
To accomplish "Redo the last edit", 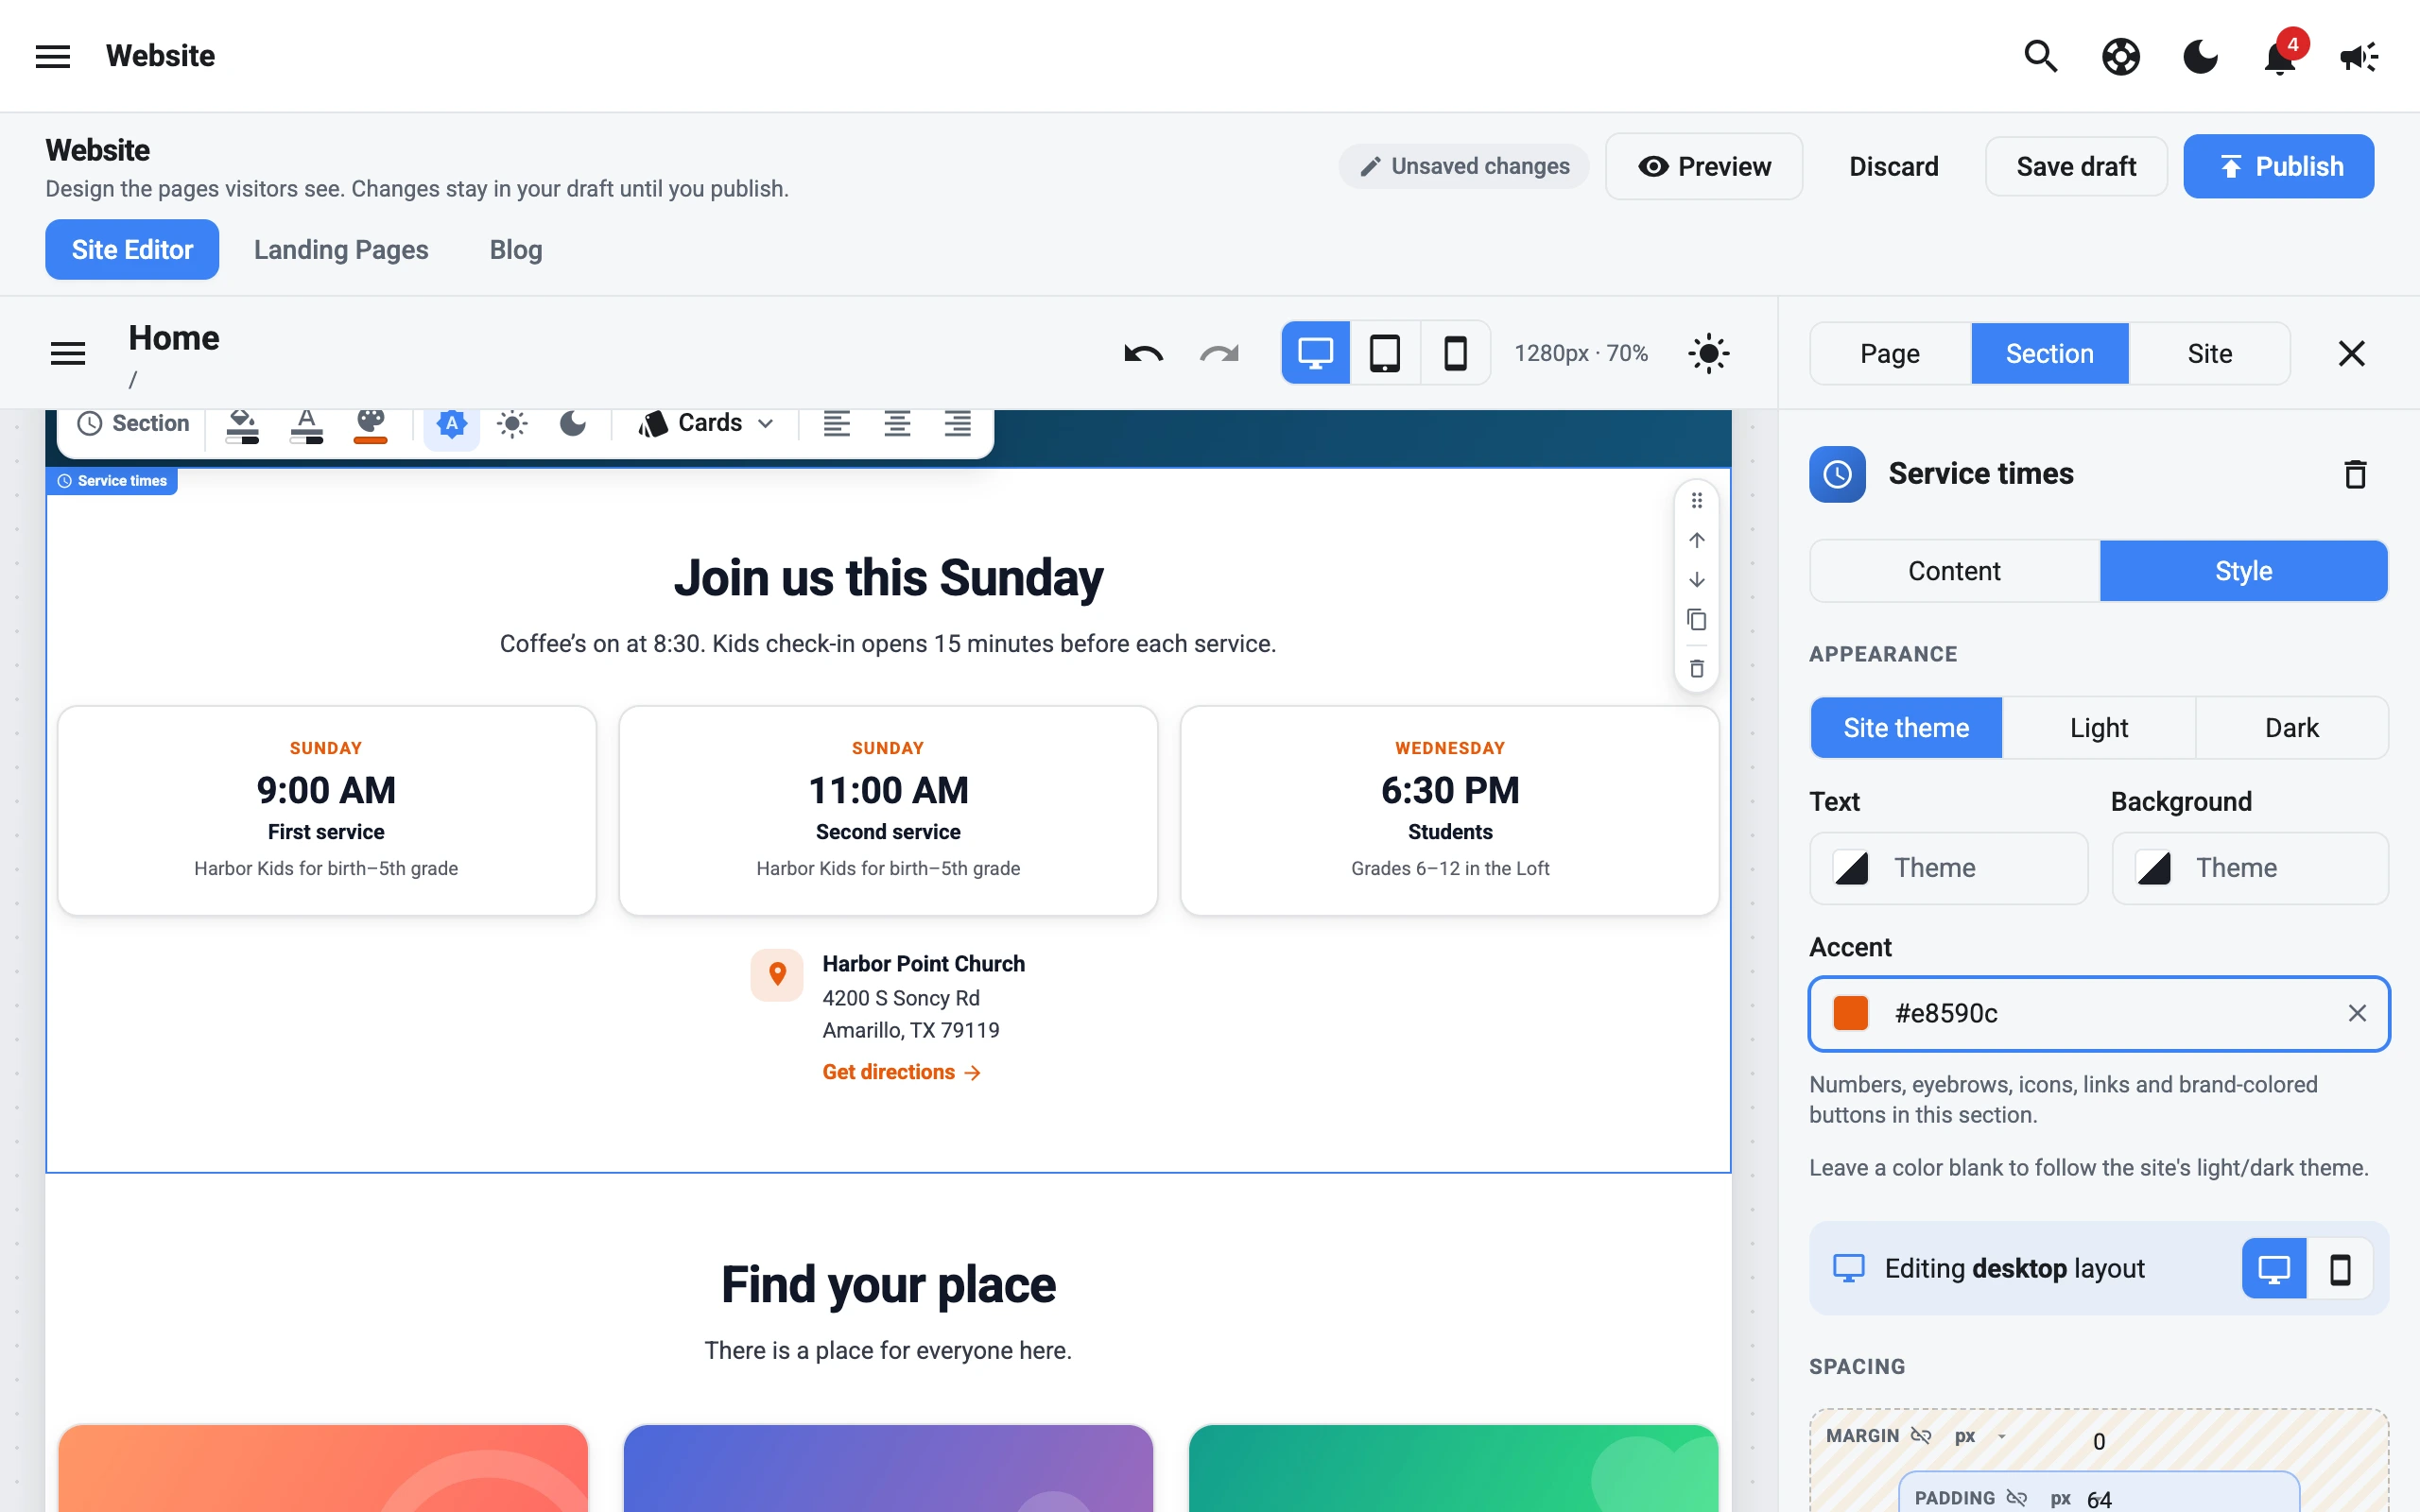I will (1219, 353).
